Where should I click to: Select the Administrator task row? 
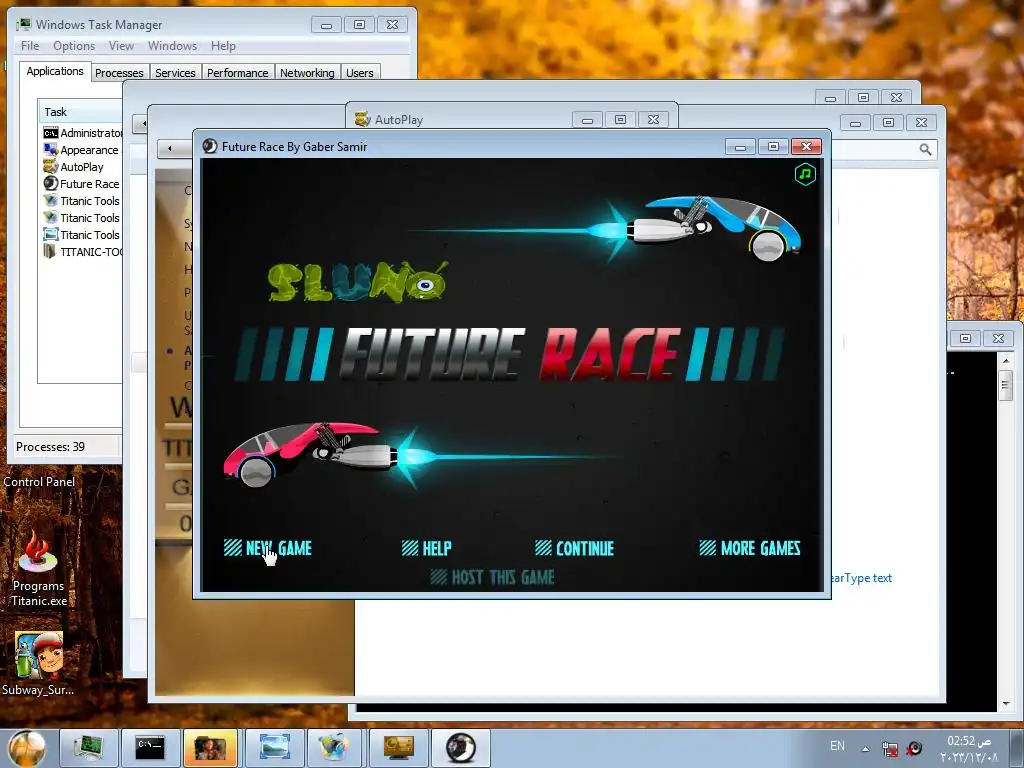(x=82, y=133)
